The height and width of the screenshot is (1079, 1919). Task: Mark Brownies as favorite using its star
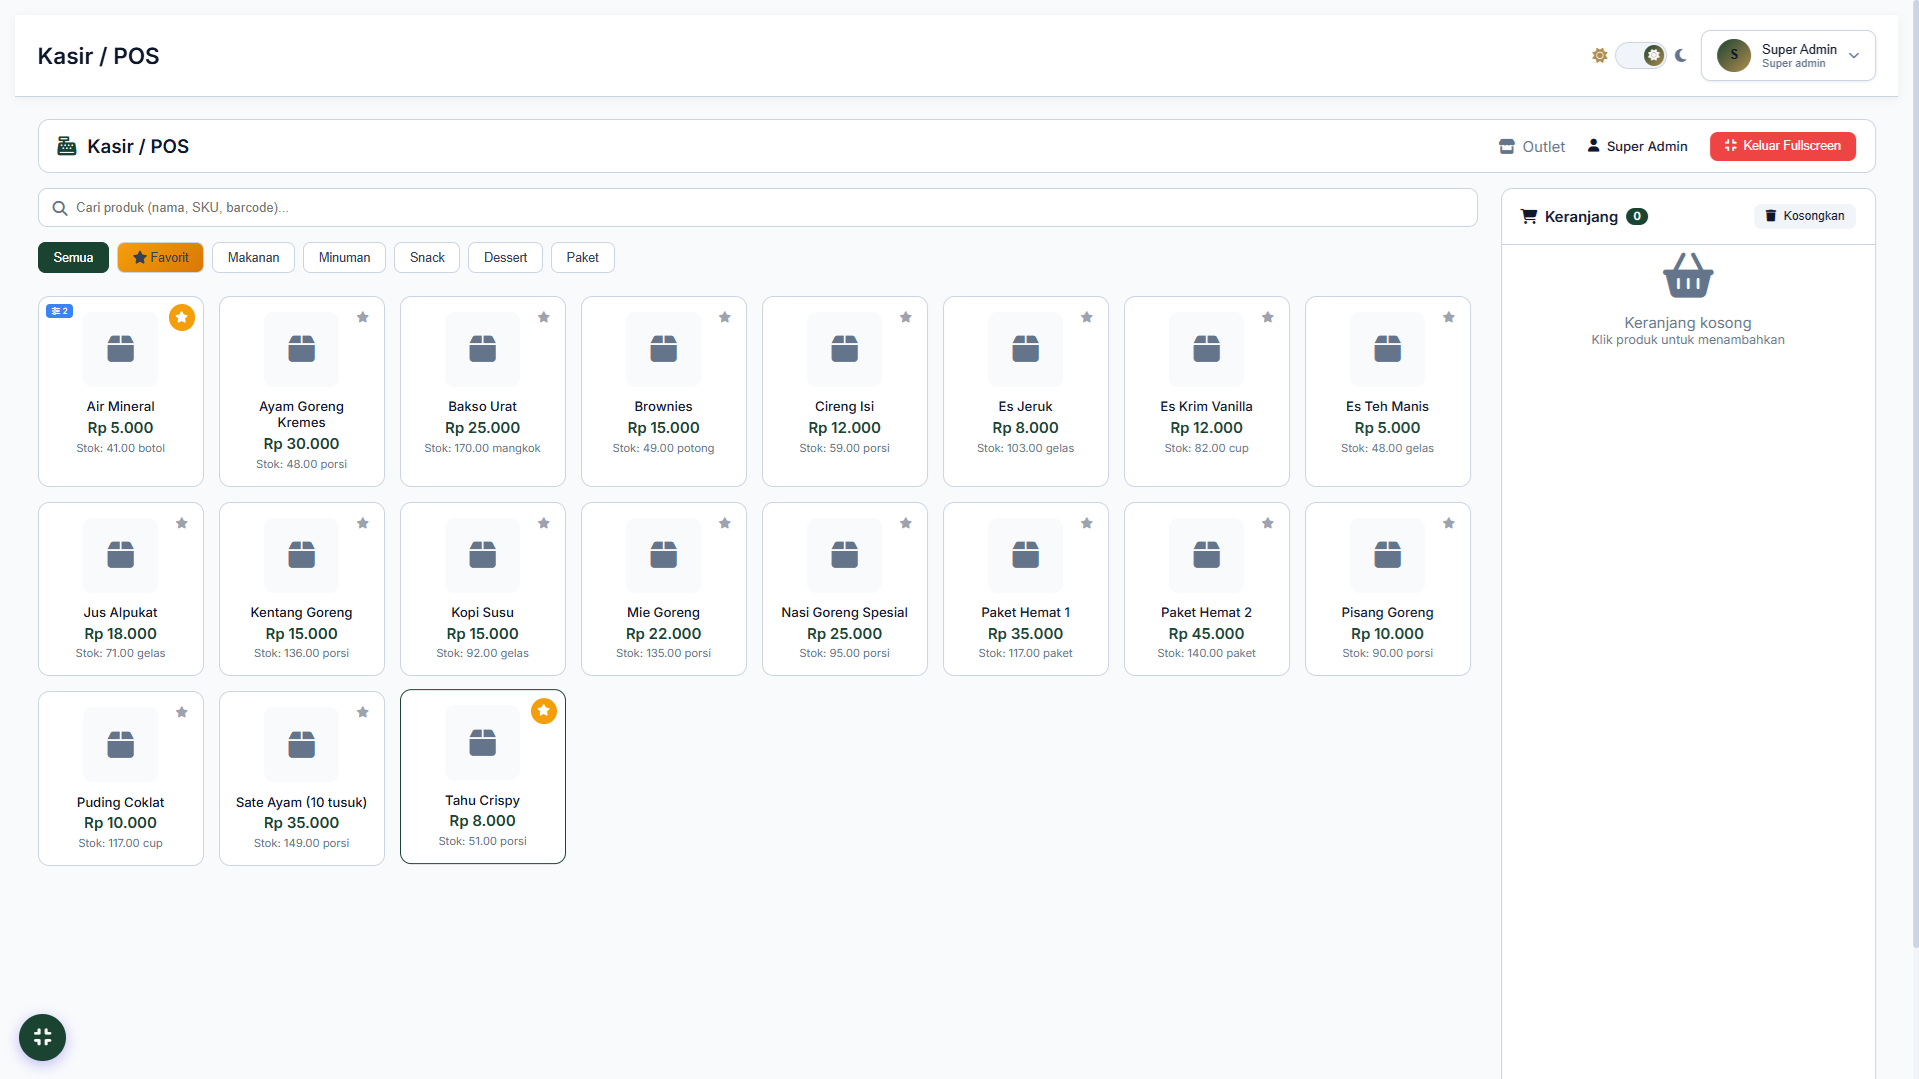[x=725, y=317]
